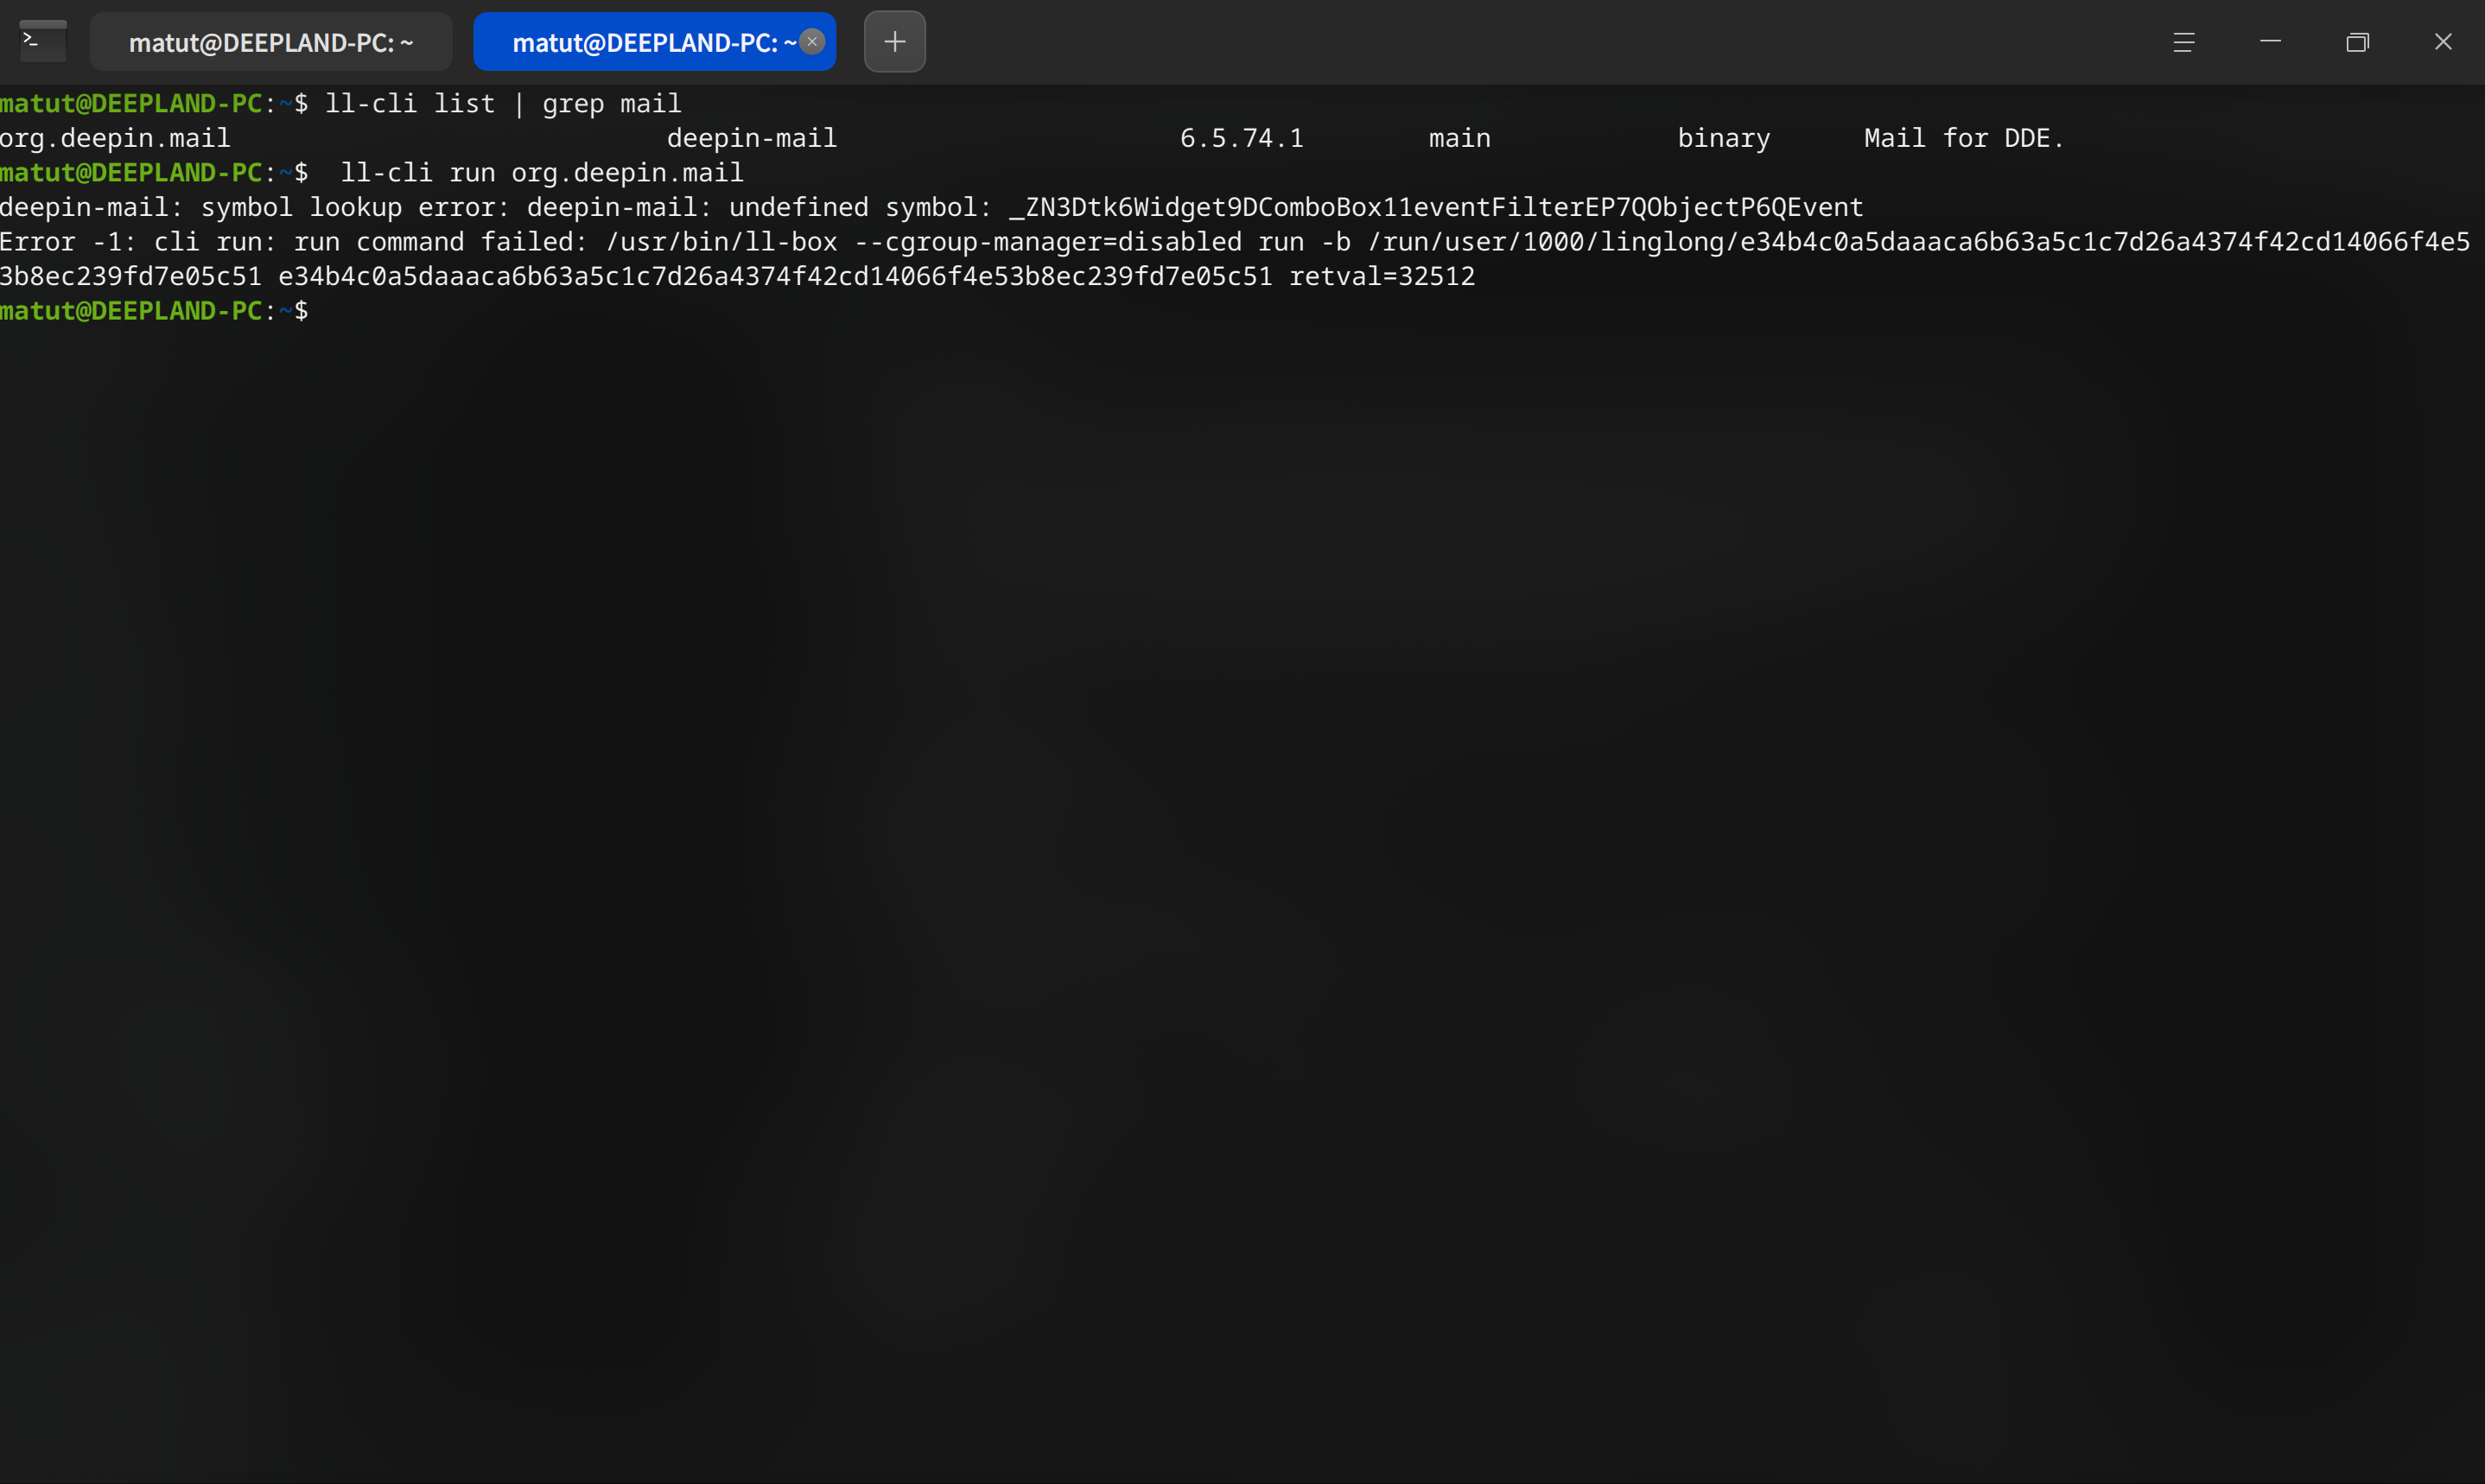Close the terminal window
Image resolution: width=2485 pixels, height=1484 pixels.
2443,42
